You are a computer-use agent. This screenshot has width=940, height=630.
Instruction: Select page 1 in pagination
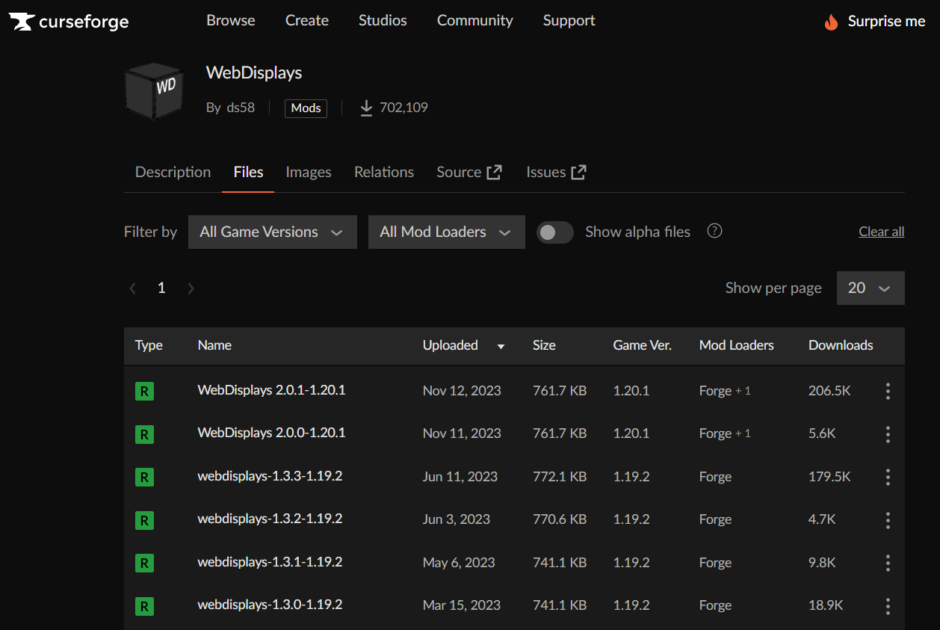(161, 287)
